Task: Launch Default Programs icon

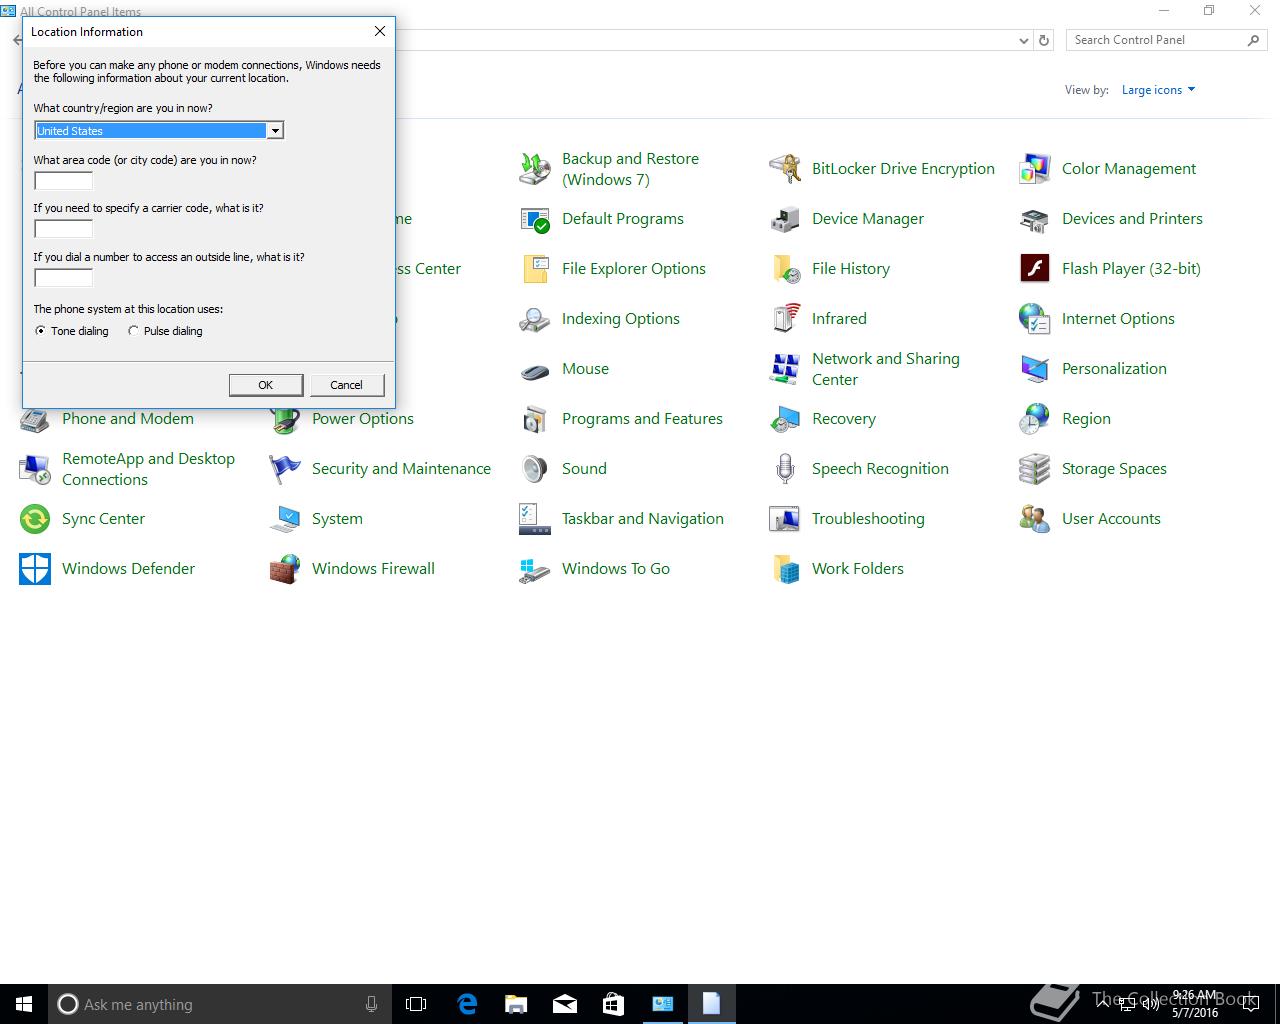Action: 535,219
